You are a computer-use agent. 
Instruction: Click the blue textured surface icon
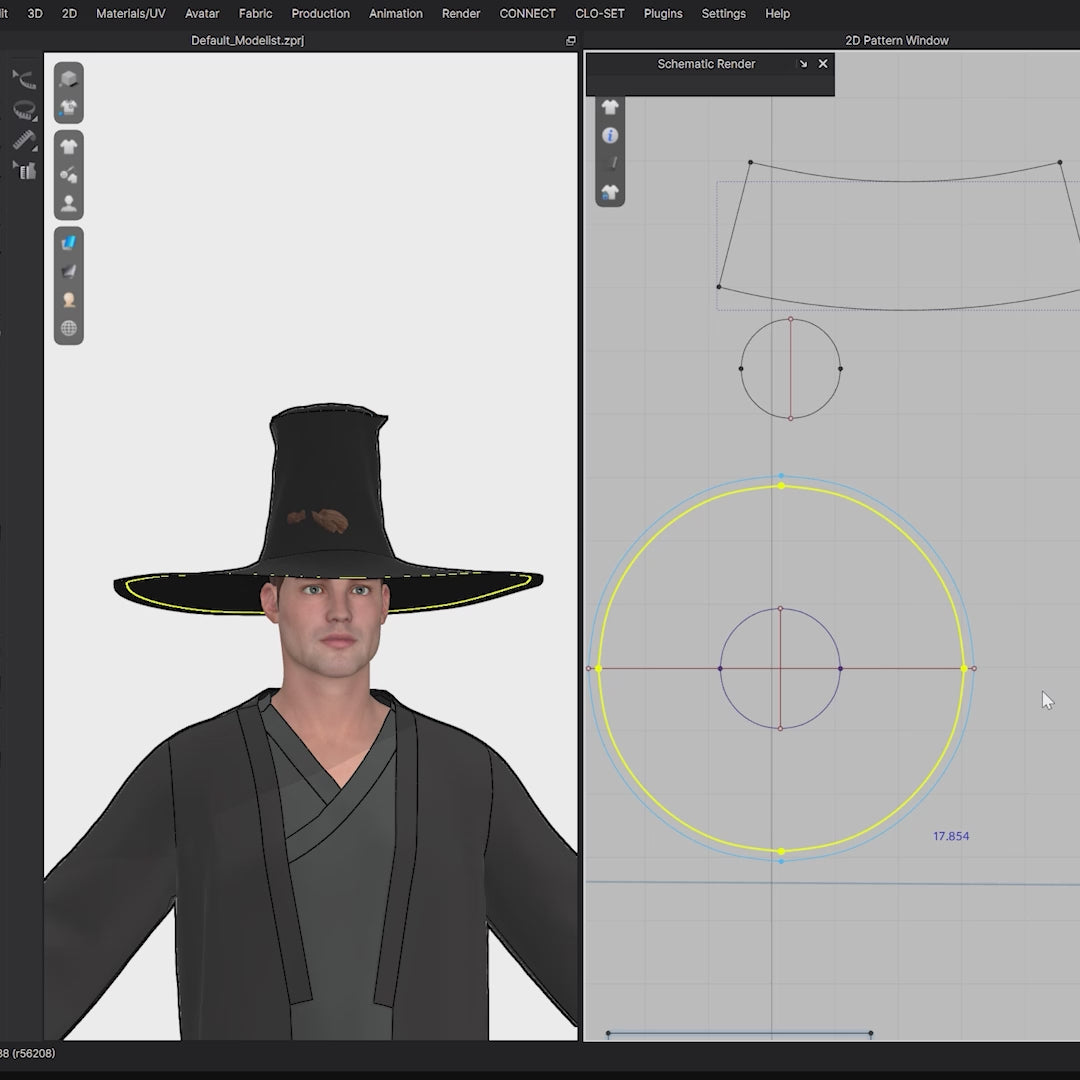68,242
